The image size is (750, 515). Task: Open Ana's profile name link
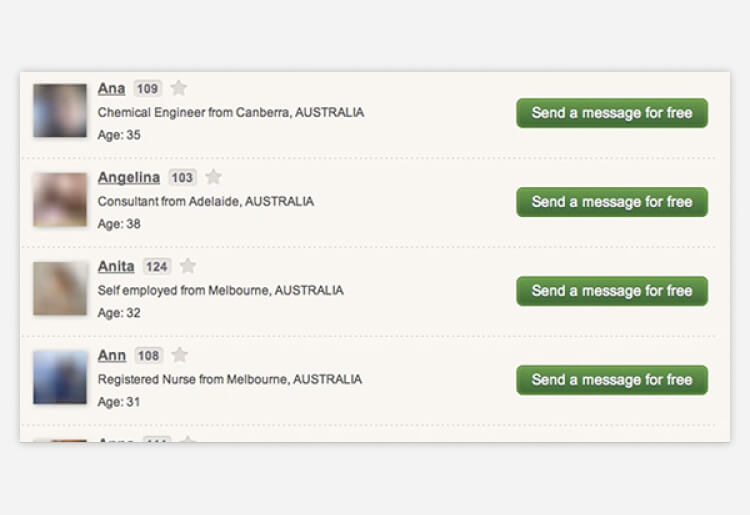[111, 88]
